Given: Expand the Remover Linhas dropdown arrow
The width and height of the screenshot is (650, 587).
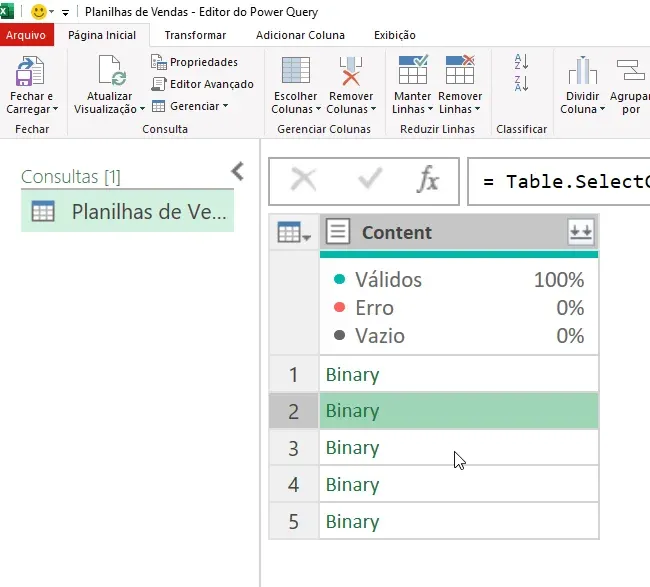Looking at the screenshot, I should point(477,109).
